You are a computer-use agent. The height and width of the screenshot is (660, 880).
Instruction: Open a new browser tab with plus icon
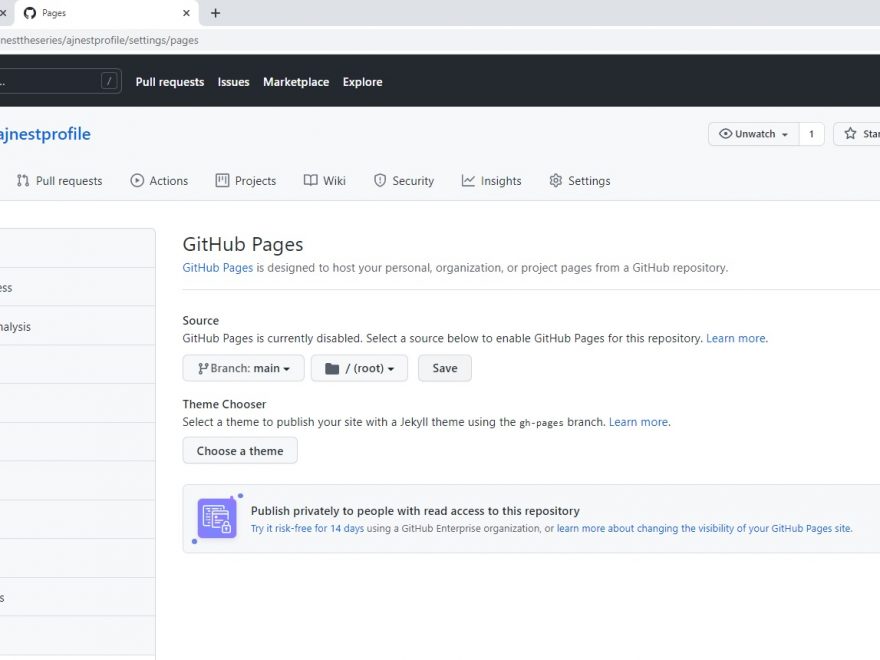[x=215, y=13]
